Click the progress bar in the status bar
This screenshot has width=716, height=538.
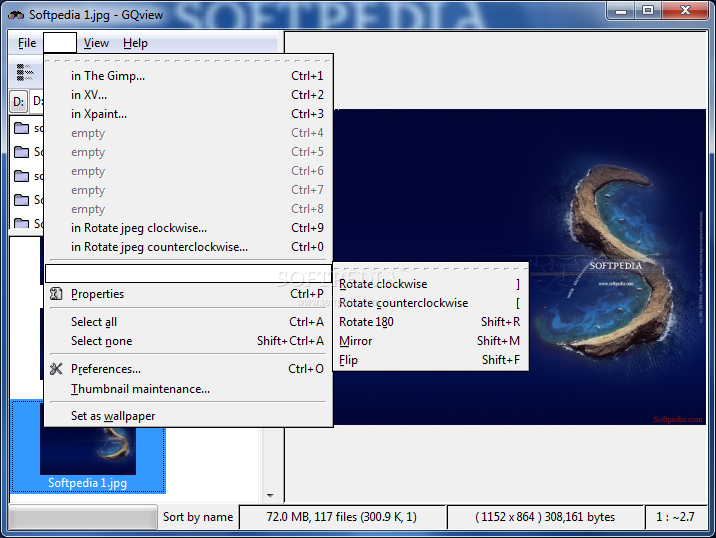point(83,518)
